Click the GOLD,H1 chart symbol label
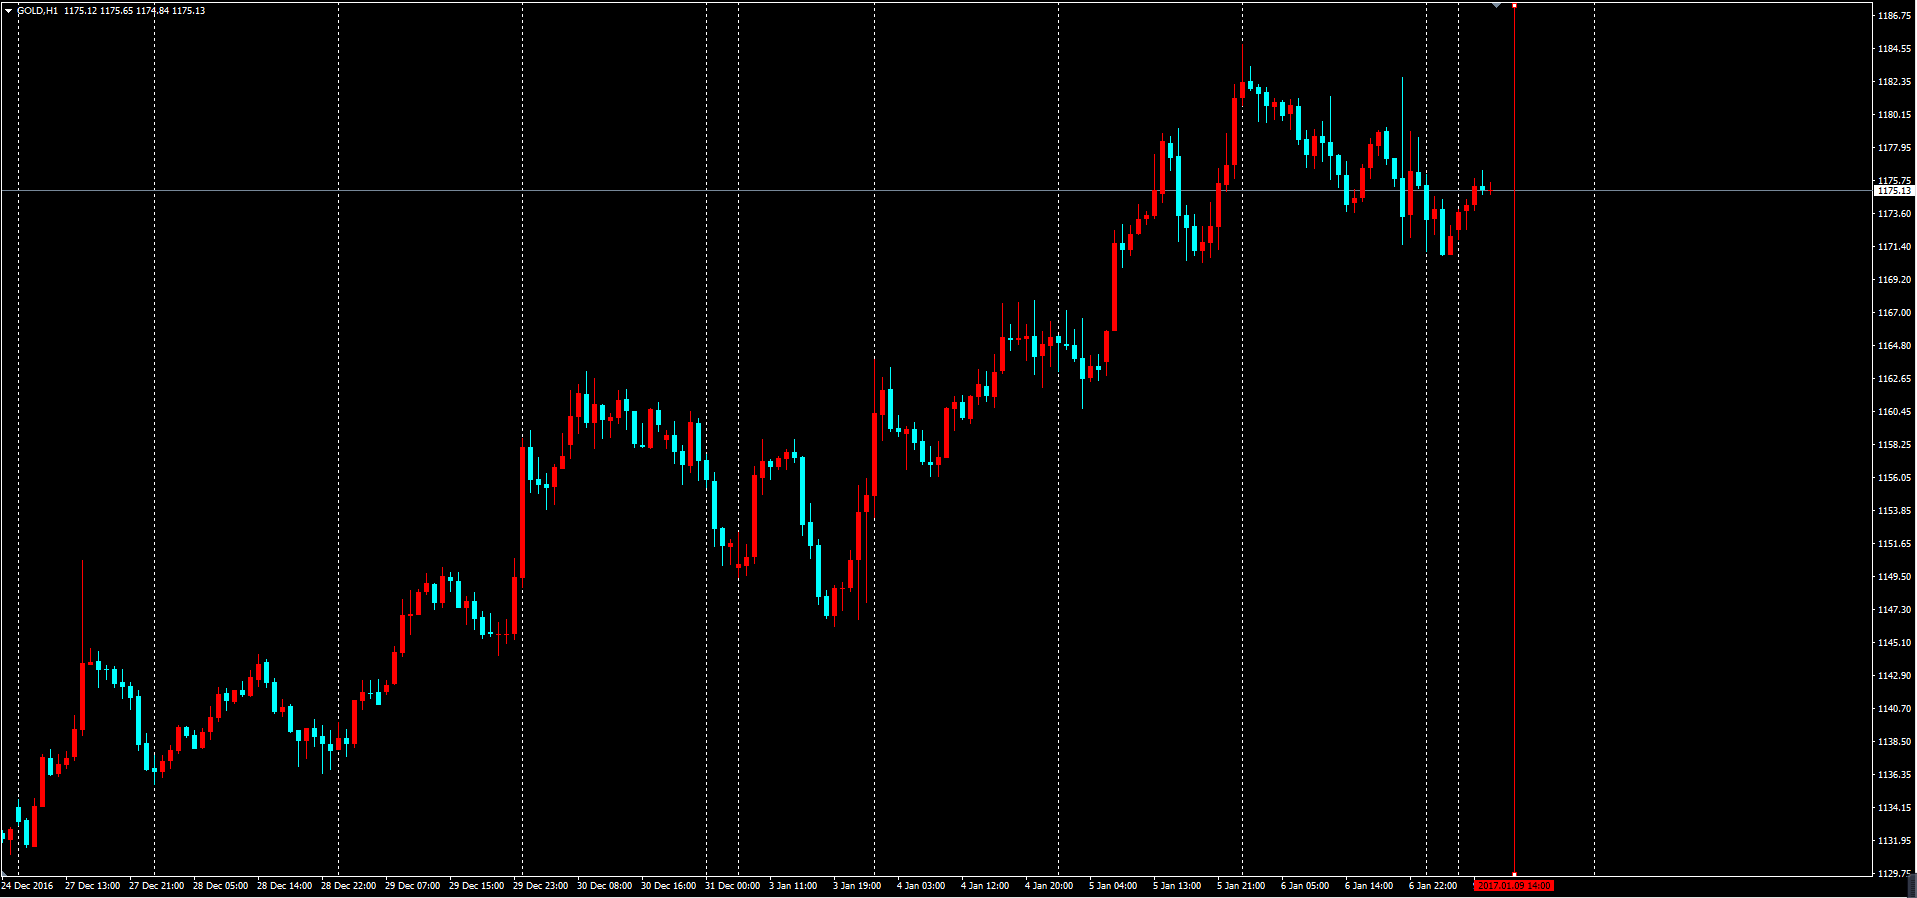The height and width of the screenshot is (898, 1917). click(38, 11)
